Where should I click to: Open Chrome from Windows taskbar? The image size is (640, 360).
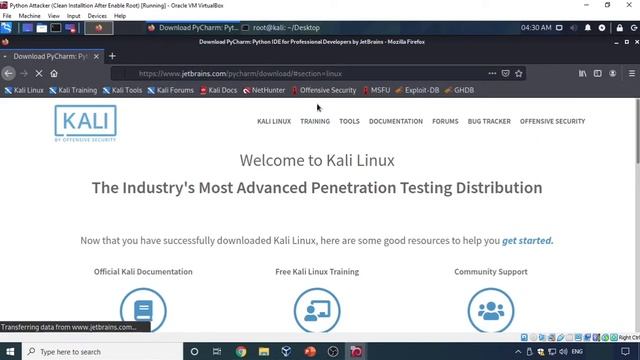241,351
